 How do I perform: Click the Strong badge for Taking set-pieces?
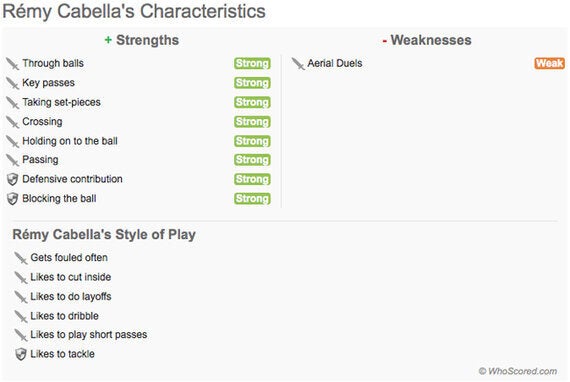pyautogui.click(x=252, y=102)
